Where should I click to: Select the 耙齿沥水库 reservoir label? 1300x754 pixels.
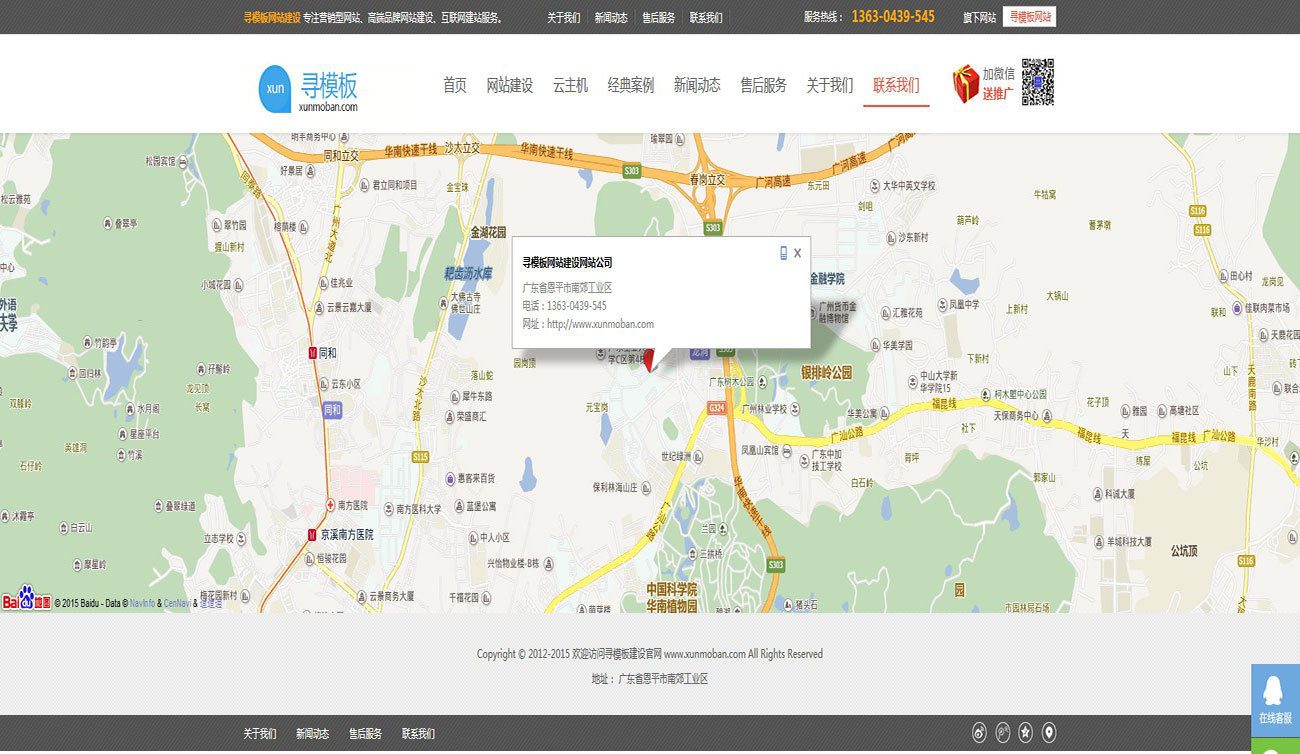468,272
